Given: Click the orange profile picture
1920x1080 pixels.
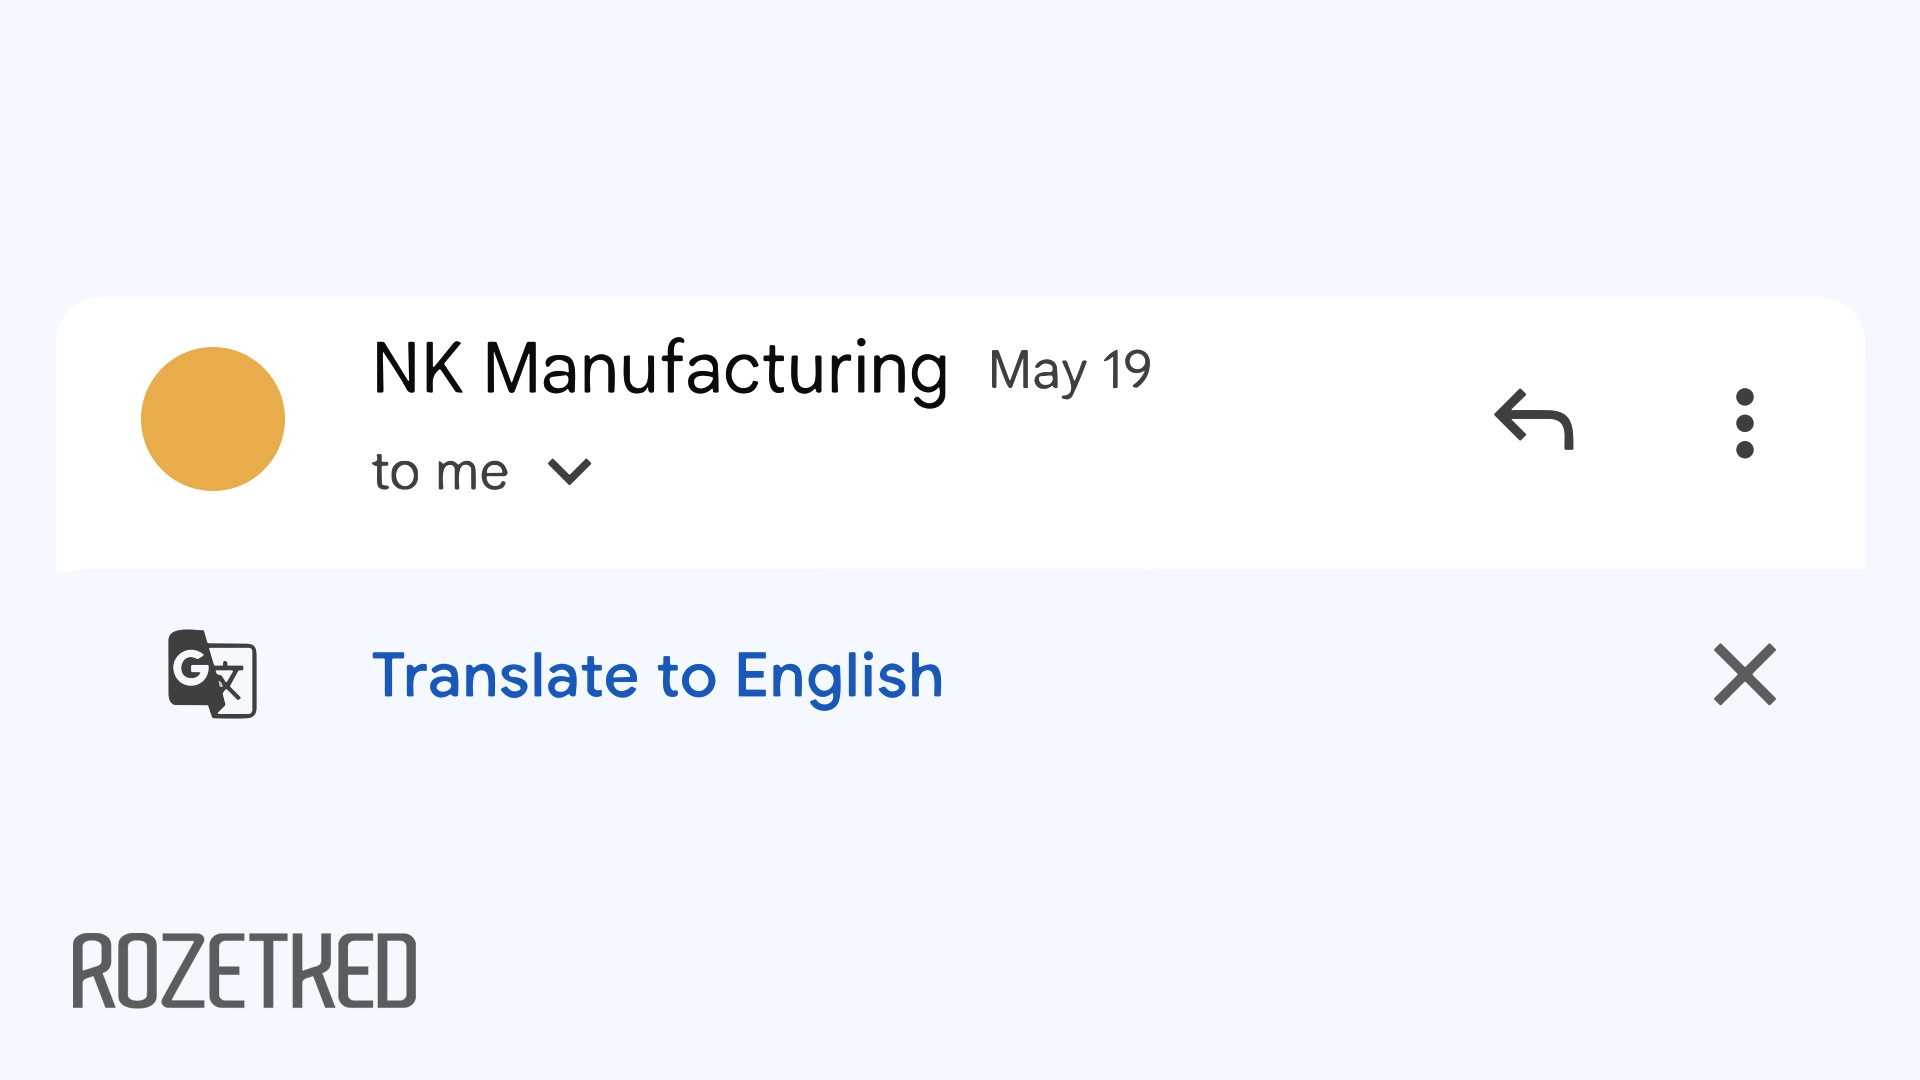Looking at the screenshot, I should tap(213, 419).
